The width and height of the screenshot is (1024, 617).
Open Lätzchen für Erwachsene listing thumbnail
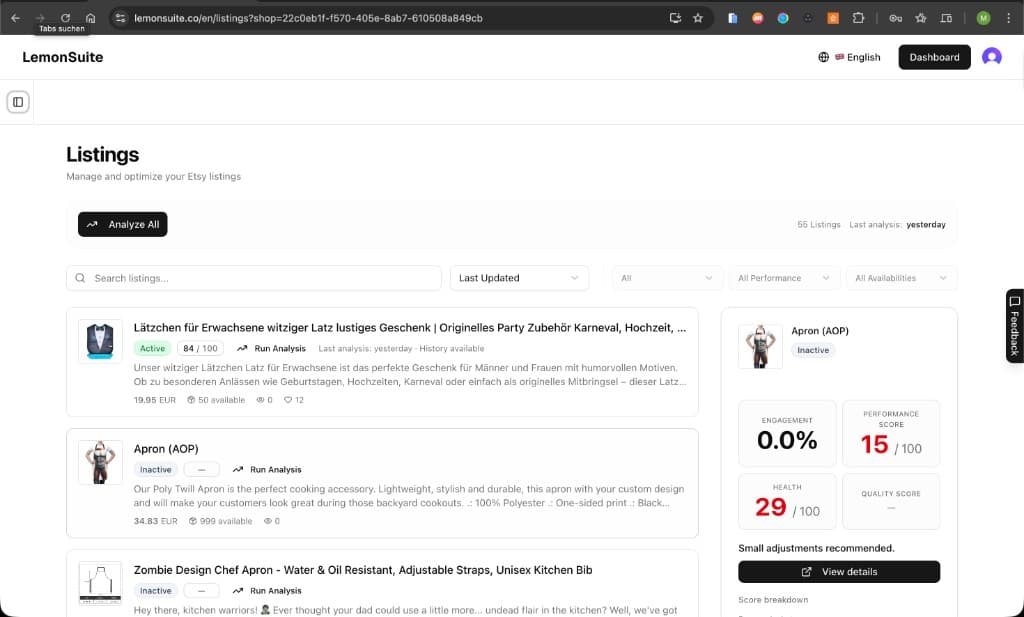point(100,341)
